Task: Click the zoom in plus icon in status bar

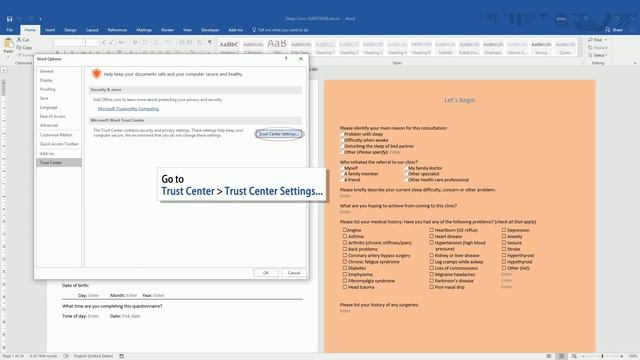Action: [x=621, y=356]
